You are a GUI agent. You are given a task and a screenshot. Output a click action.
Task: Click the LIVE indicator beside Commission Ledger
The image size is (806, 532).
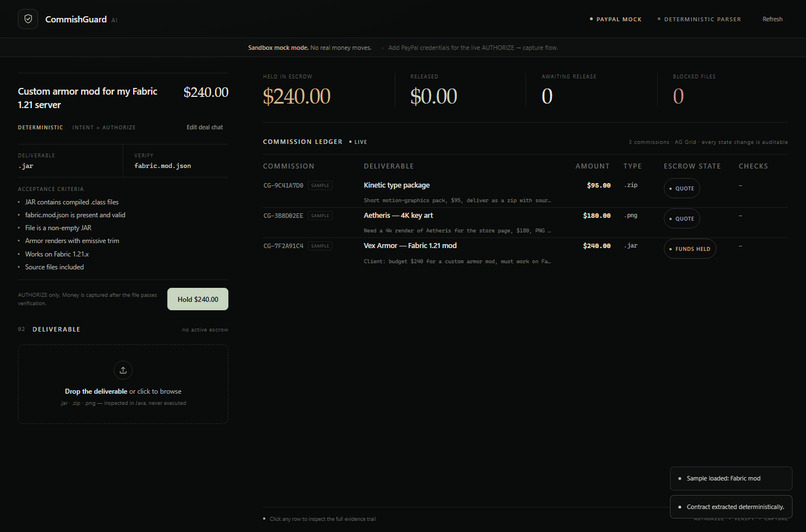tap(358, 142)
